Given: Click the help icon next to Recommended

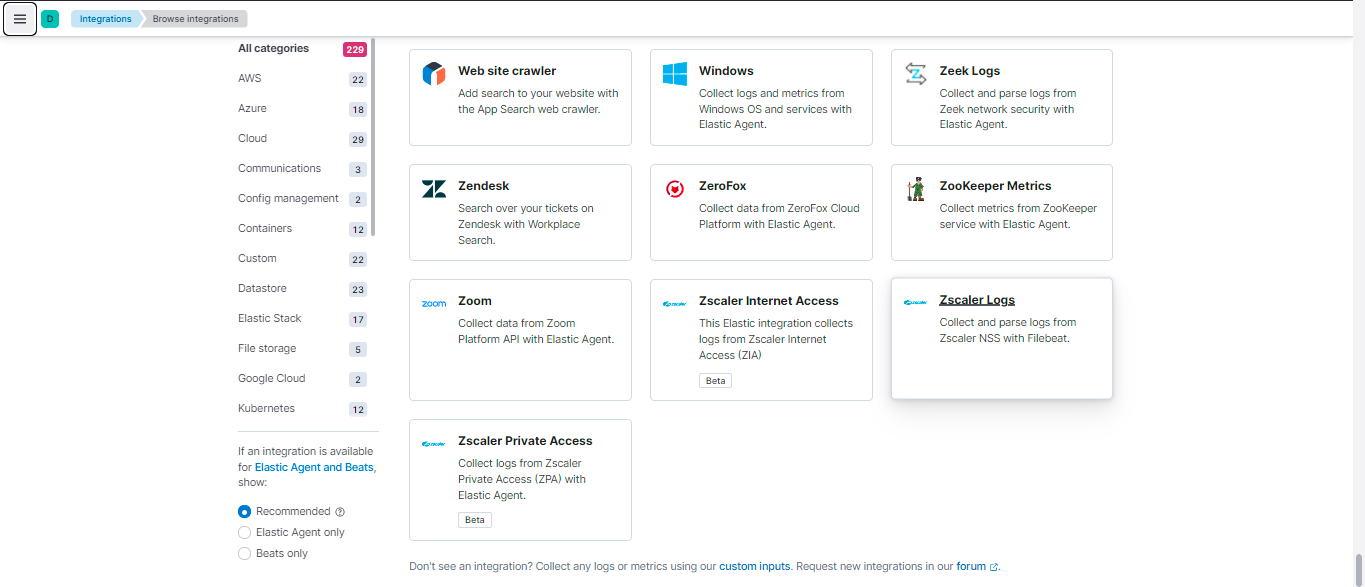Looking at the screenshot, I should [x=340, y=512].
